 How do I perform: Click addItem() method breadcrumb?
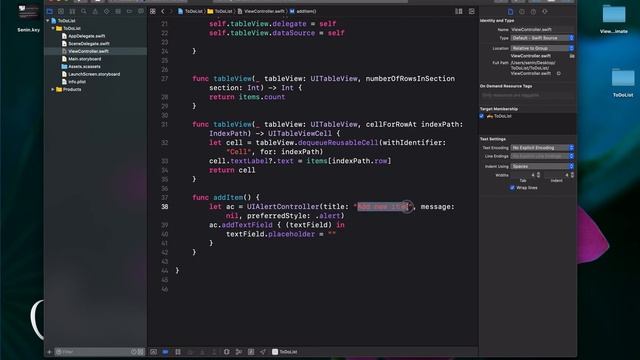(303, 11)
